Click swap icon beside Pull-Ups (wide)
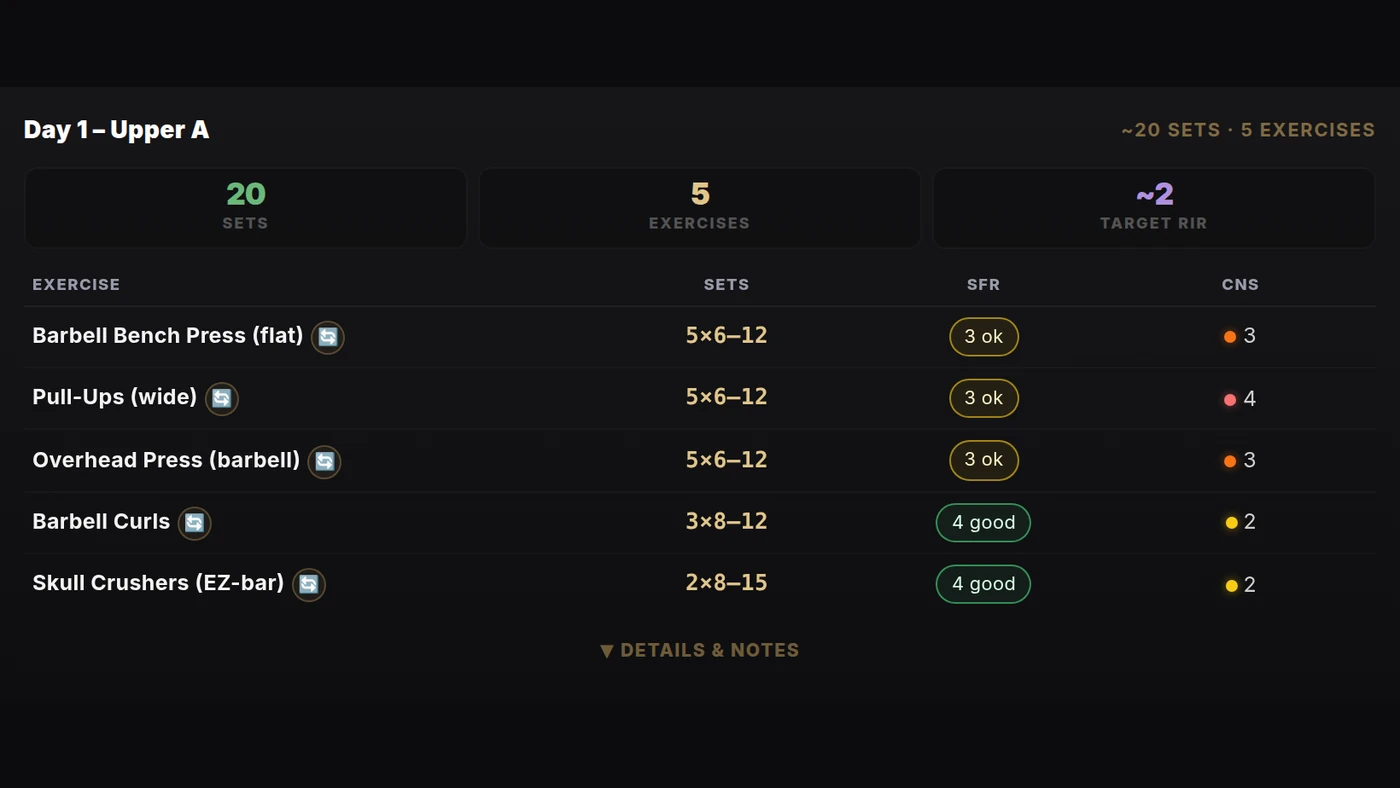The height and width of the screenshot is (788, 1400). pos(222,398)
